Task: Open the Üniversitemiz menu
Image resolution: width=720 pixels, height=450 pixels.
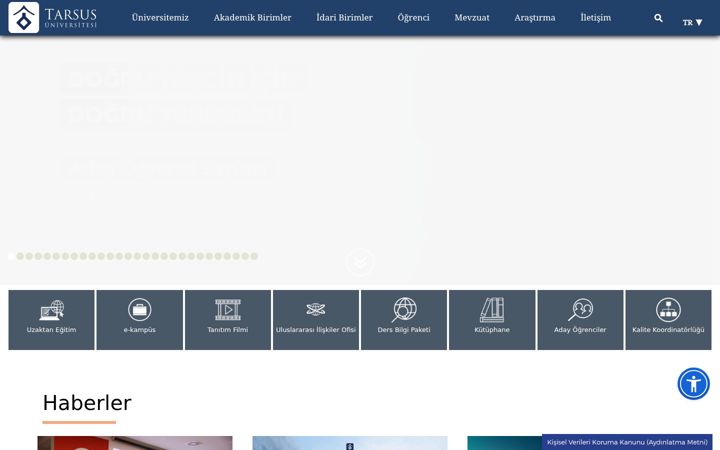Action: click(160, 17)
